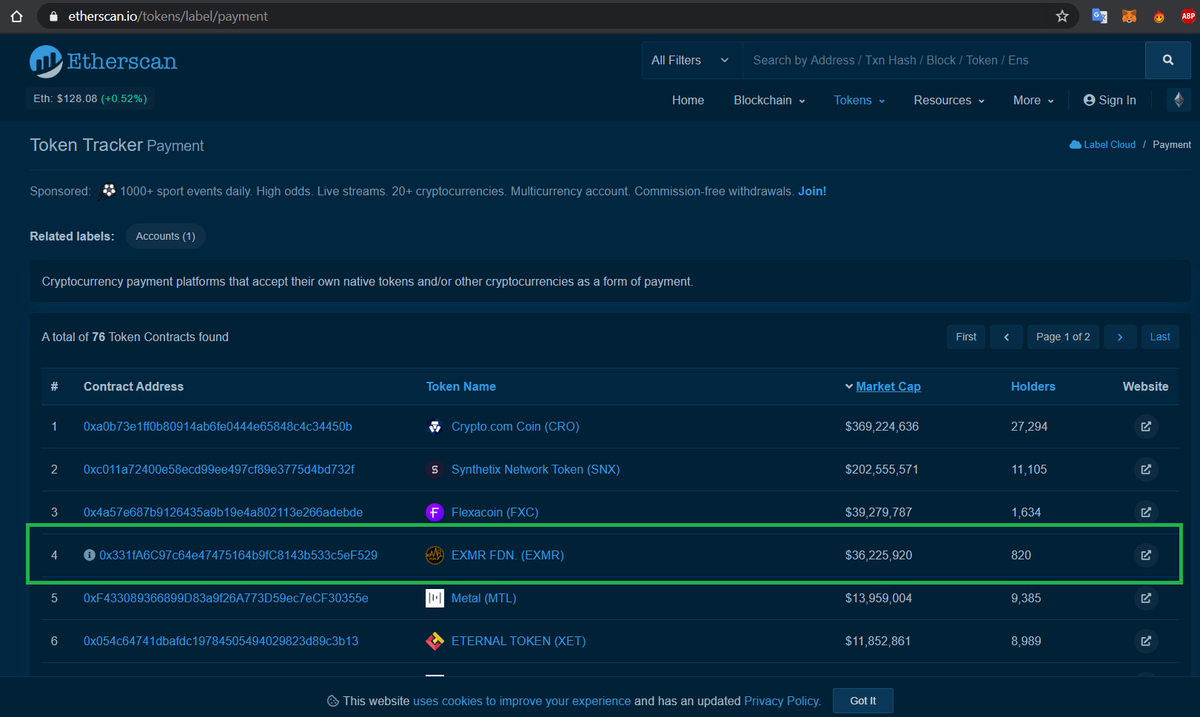Screen dimensions: 1200x717
Task: Click the EXMR FDN. token logo
Action: (x=435, y=555)
